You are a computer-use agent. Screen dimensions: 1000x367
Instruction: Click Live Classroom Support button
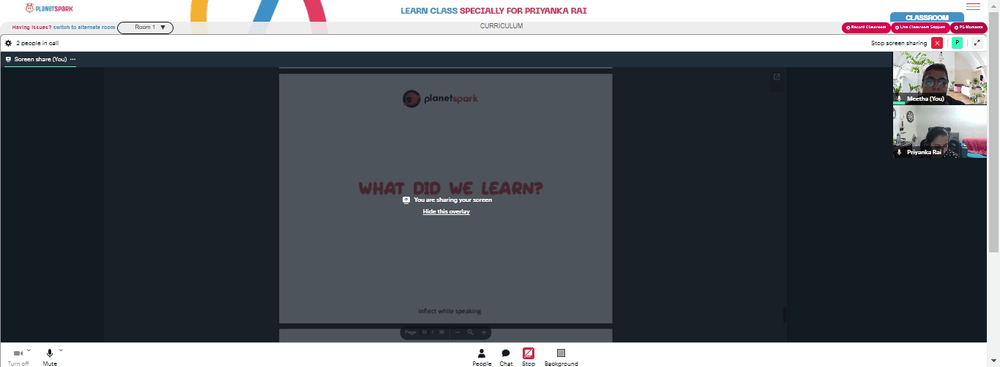pyautogui.click(x=920, y=27)
